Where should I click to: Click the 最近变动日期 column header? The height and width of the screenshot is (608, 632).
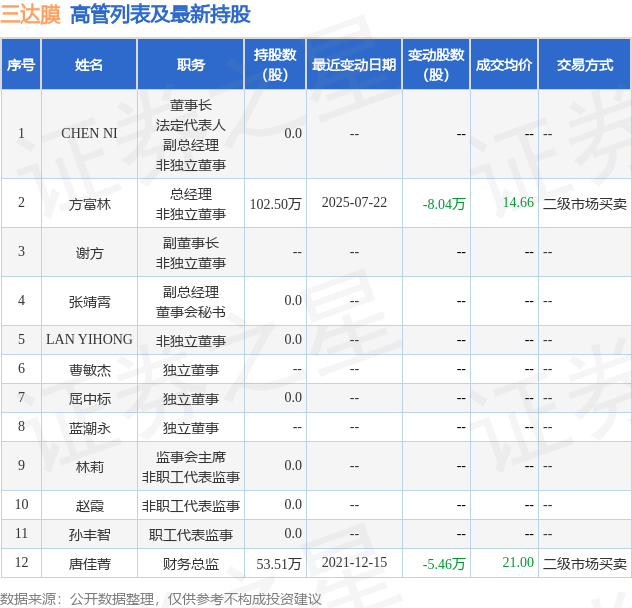(x=354, y=65)
